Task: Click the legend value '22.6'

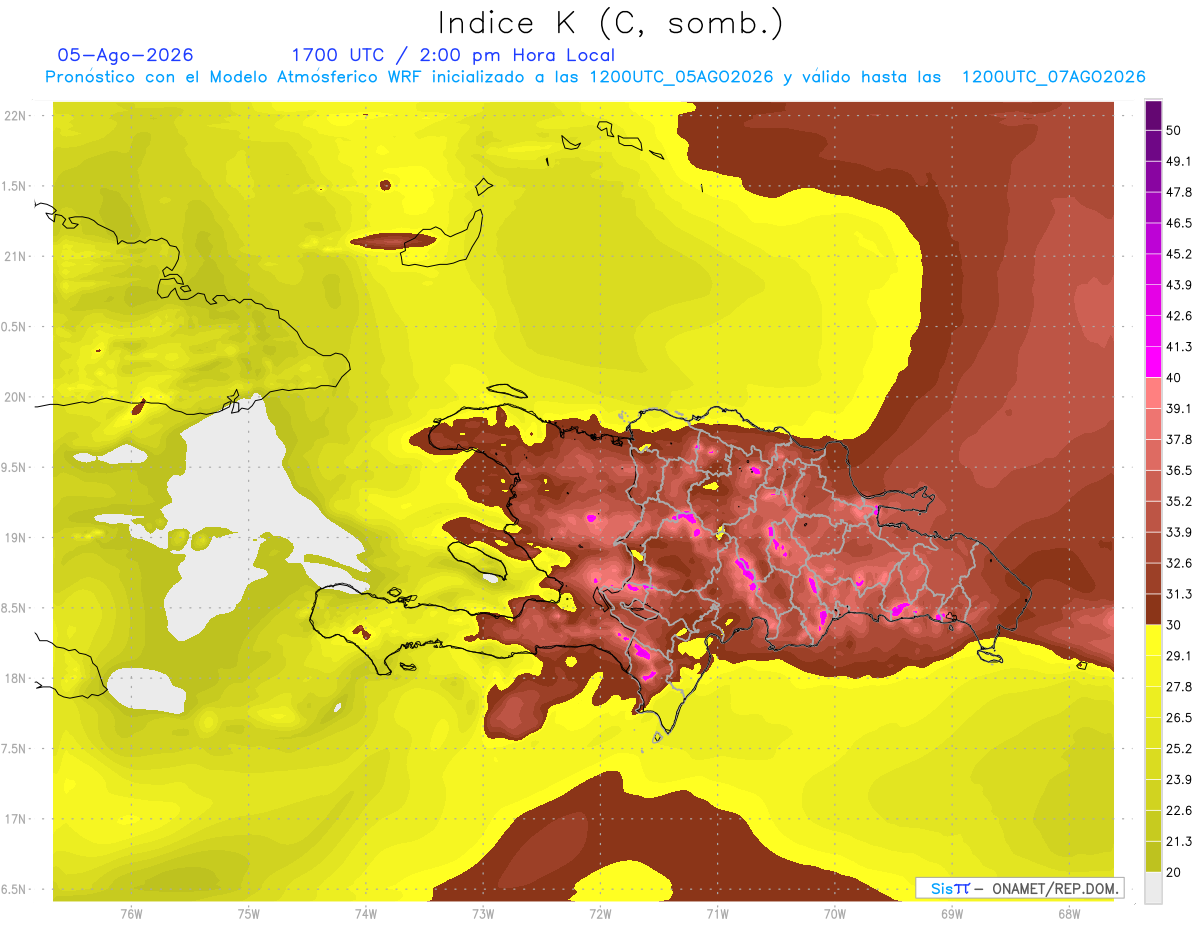Action: (x=1179, y=811)
